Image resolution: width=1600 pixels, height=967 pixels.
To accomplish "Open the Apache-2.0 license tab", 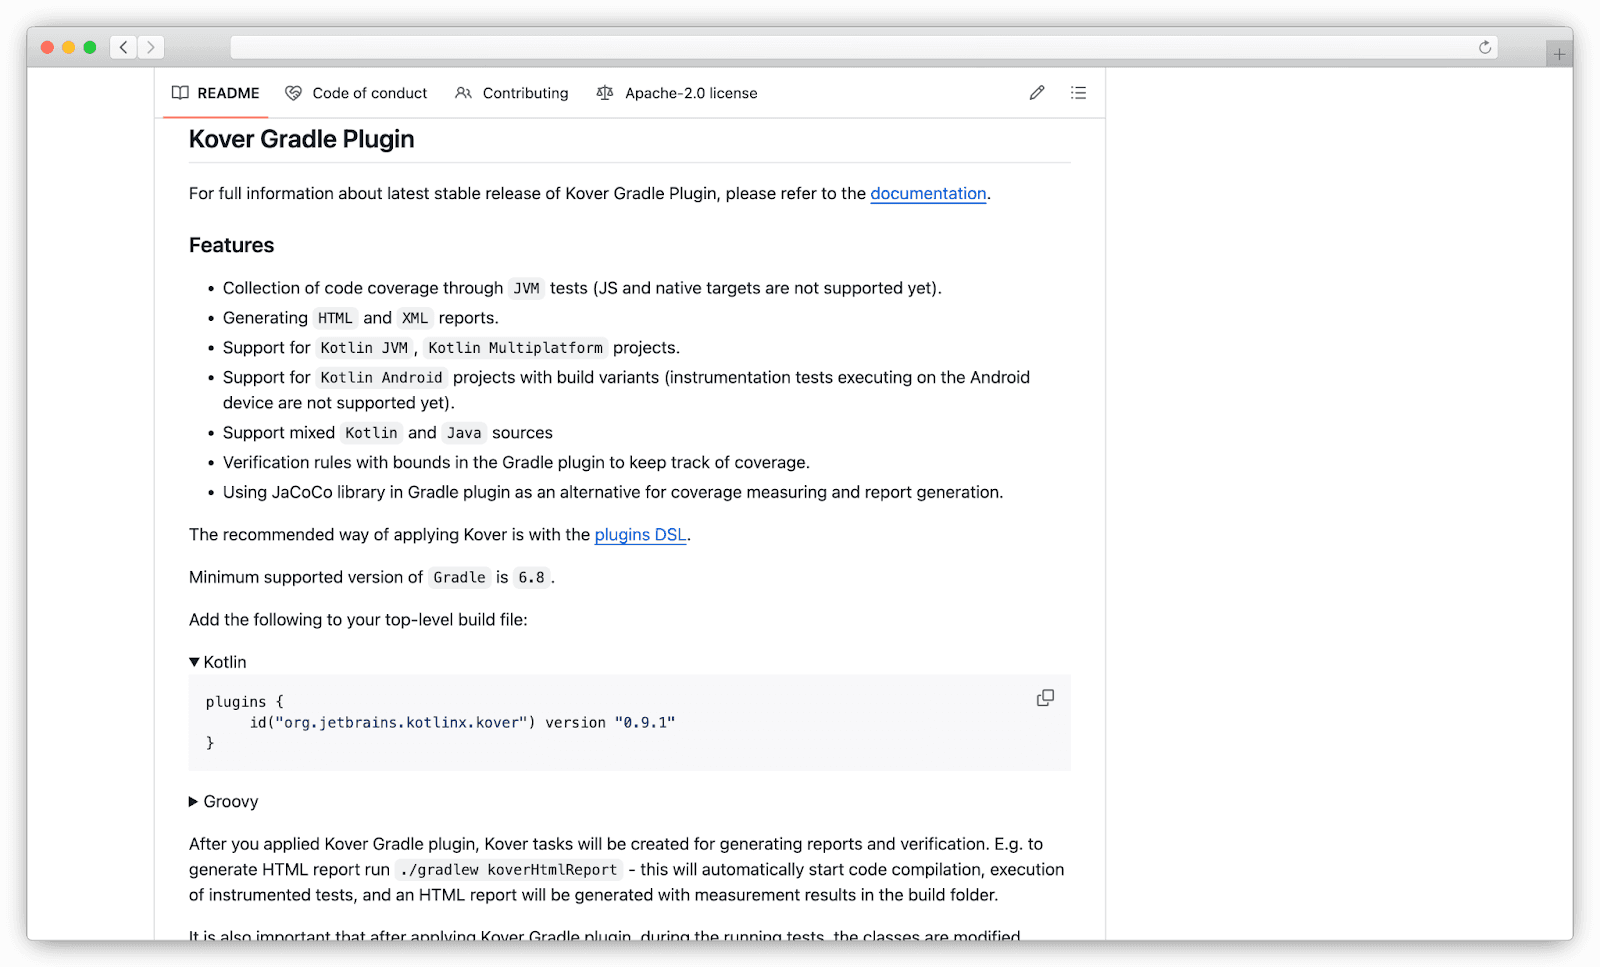I will click(691, 92).
